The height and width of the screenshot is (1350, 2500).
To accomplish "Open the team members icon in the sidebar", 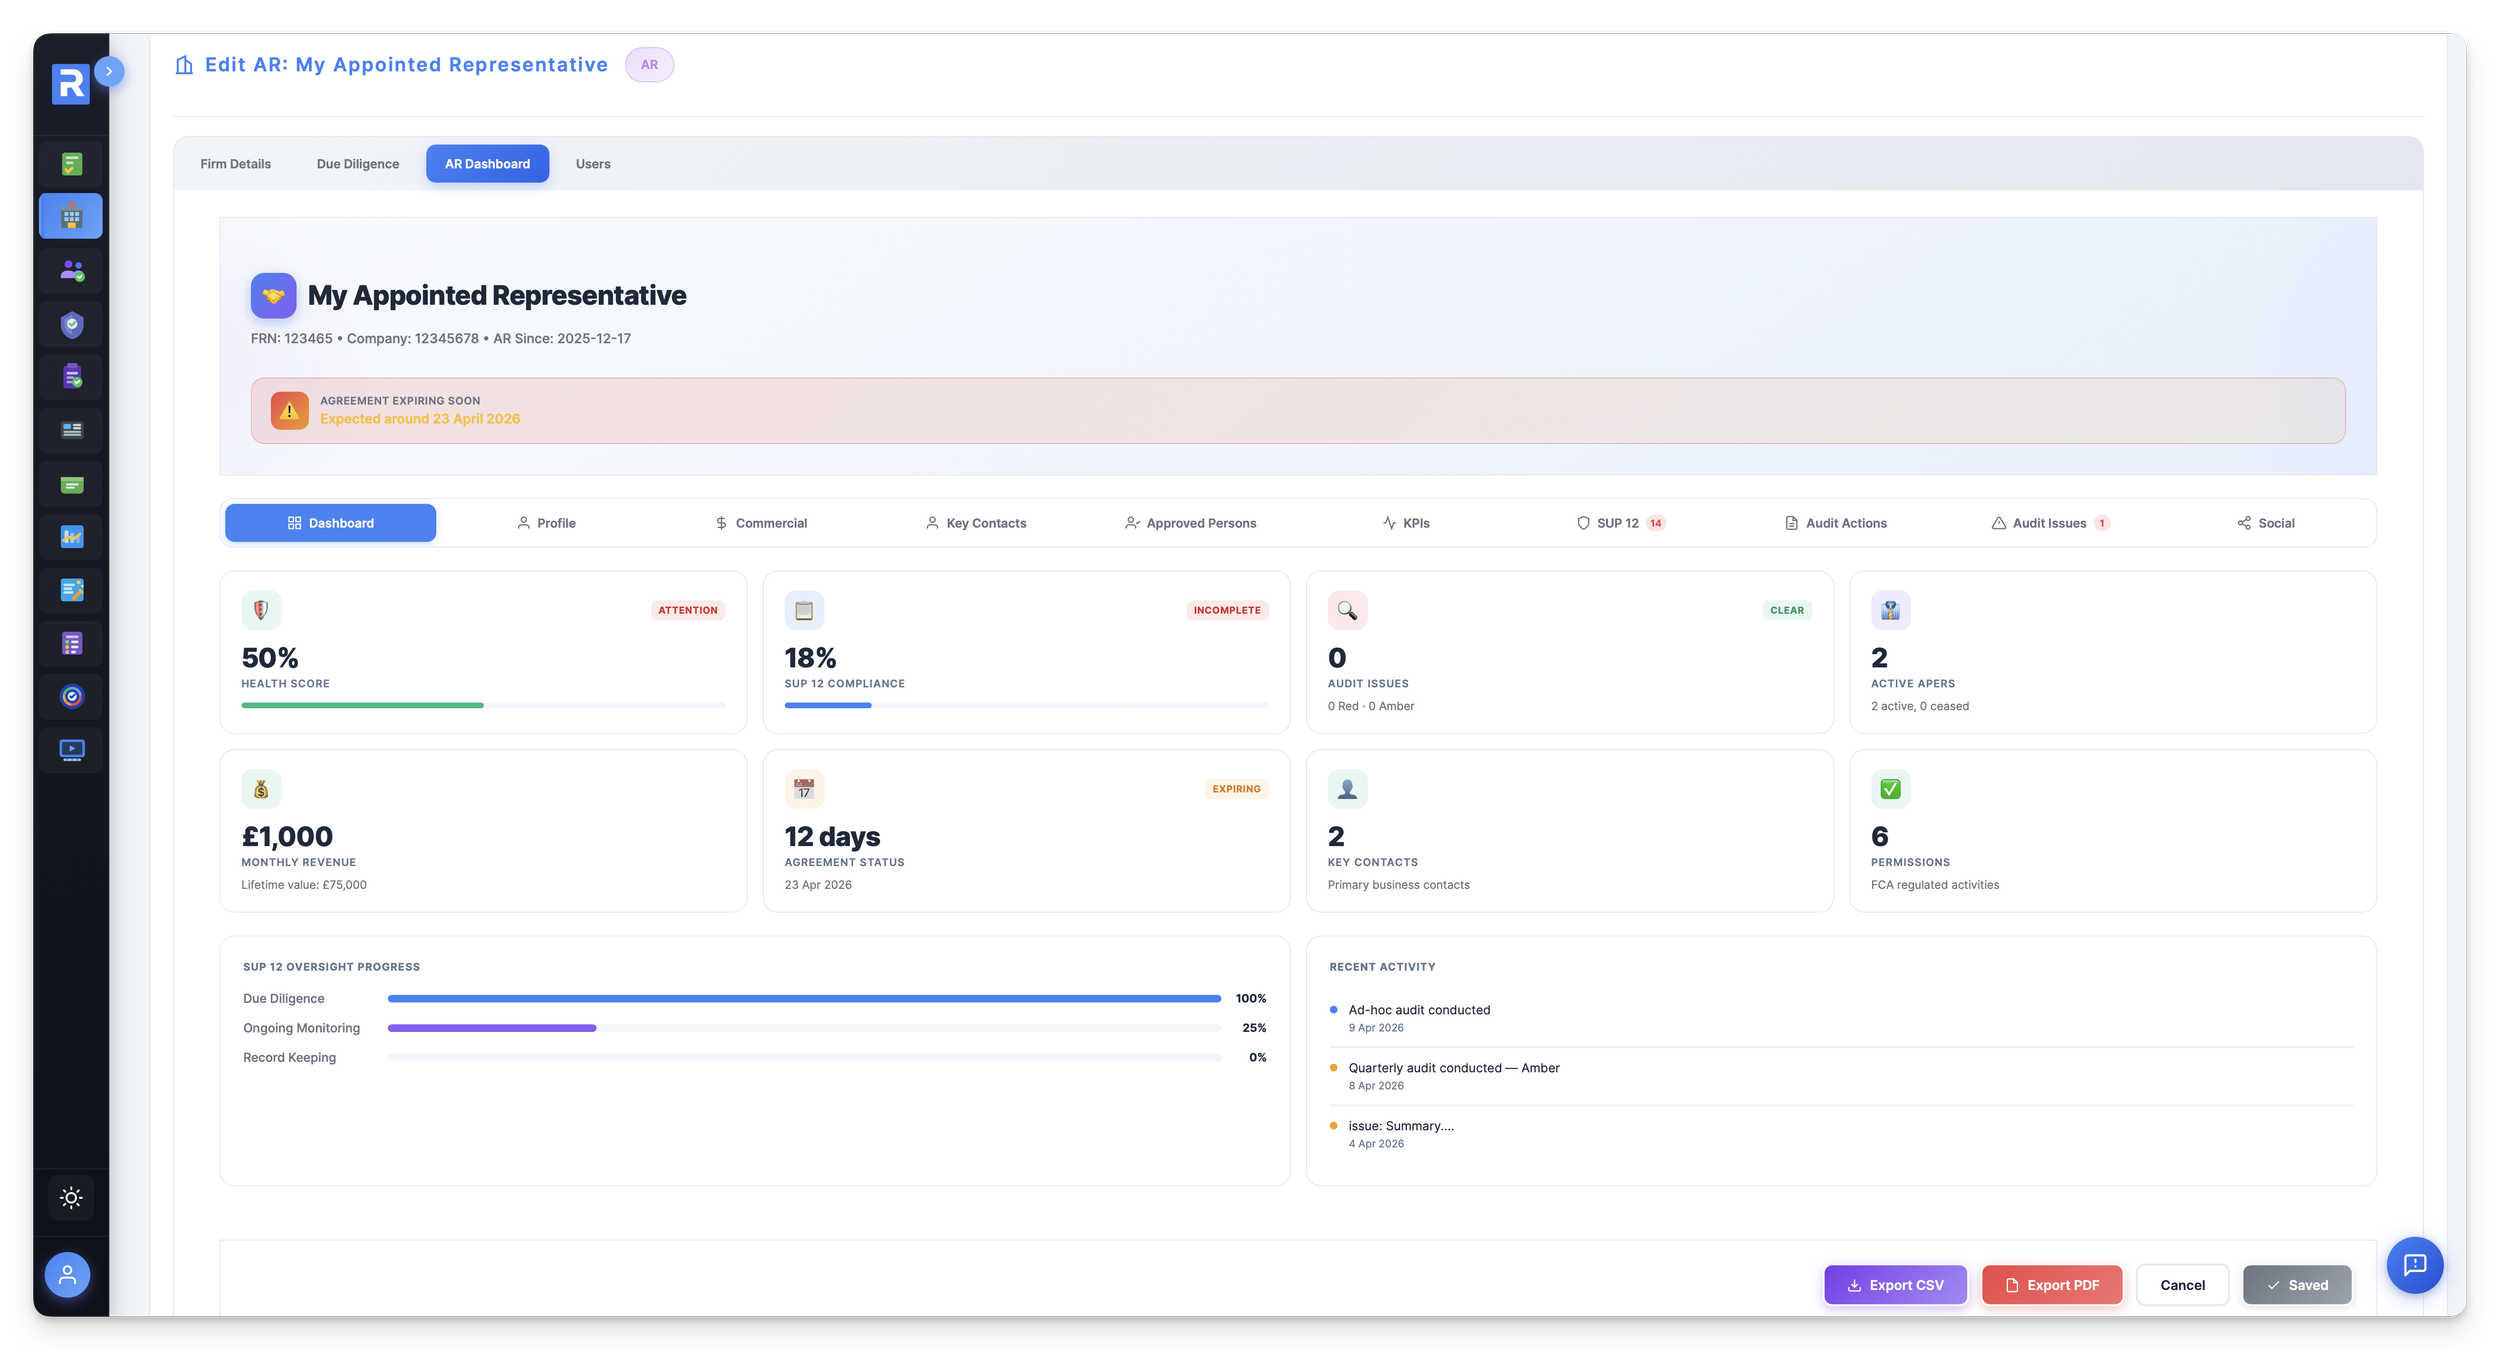I will [71, 270].
